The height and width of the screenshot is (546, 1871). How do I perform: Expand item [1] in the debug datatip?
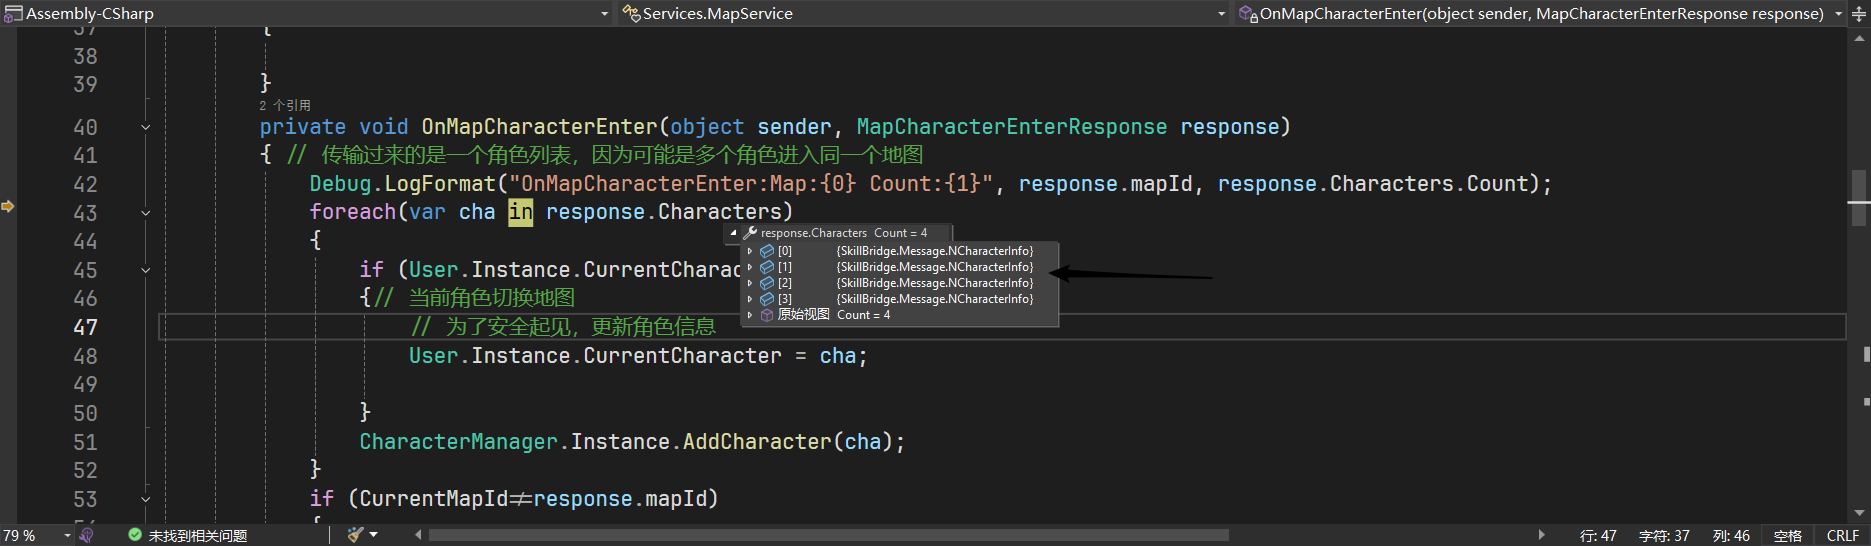(750, 267)
